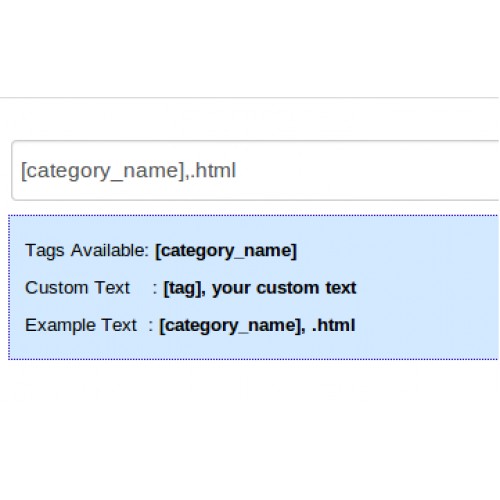Screen dimensions: 500x500
Task: Click the horizontal divider line above the field
Action: click(x=249, y=98)
